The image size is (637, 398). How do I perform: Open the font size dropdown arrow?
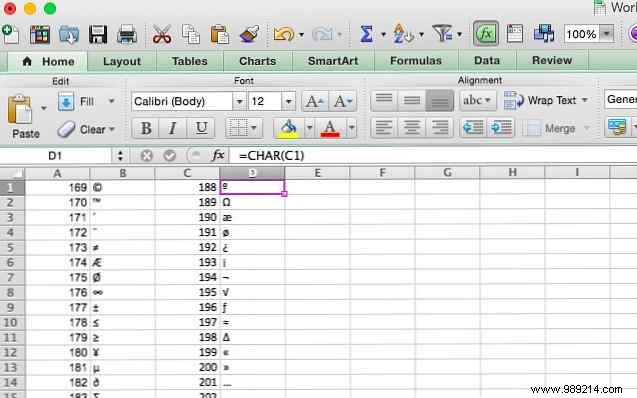[x=288, y=101]
